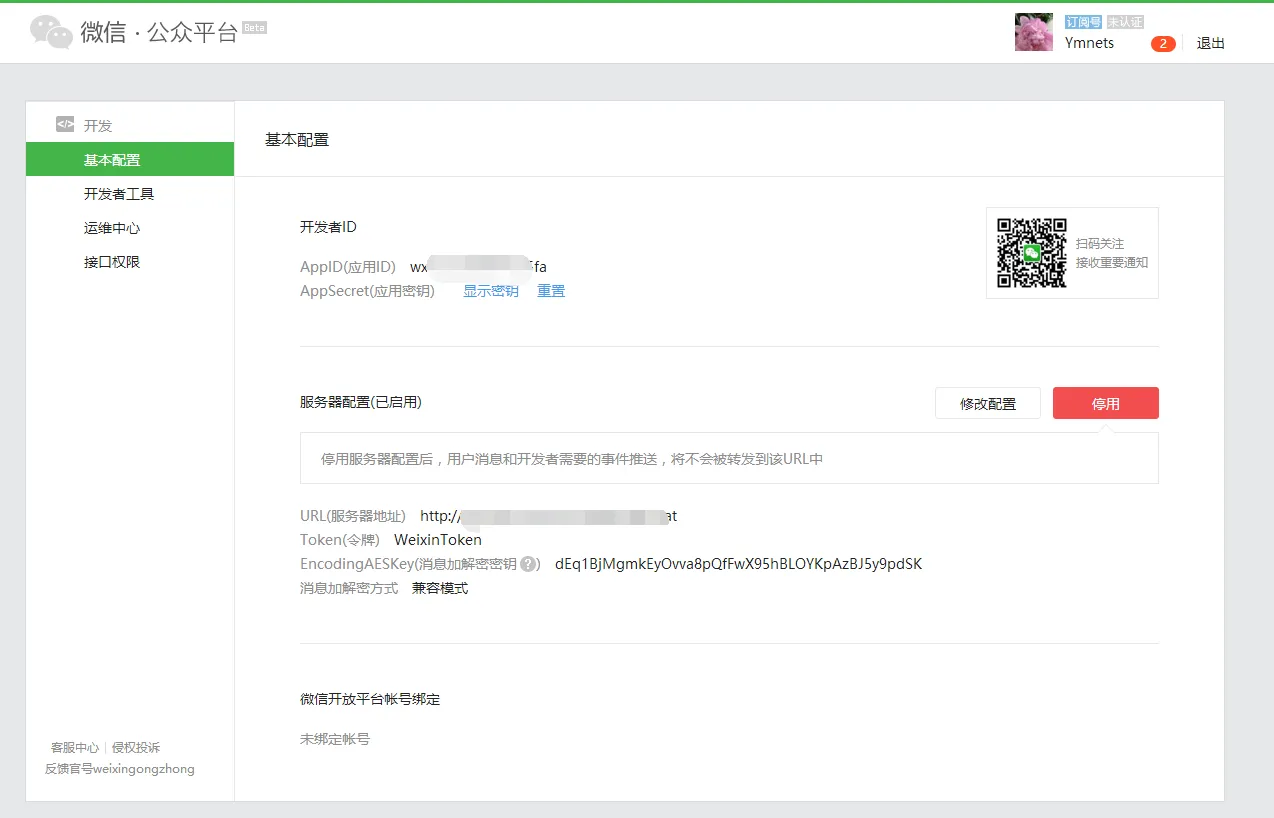Screen dimensions: 1274x818
Task: Click the EncodingAESKey value string
Action: (x=739, y=564)
